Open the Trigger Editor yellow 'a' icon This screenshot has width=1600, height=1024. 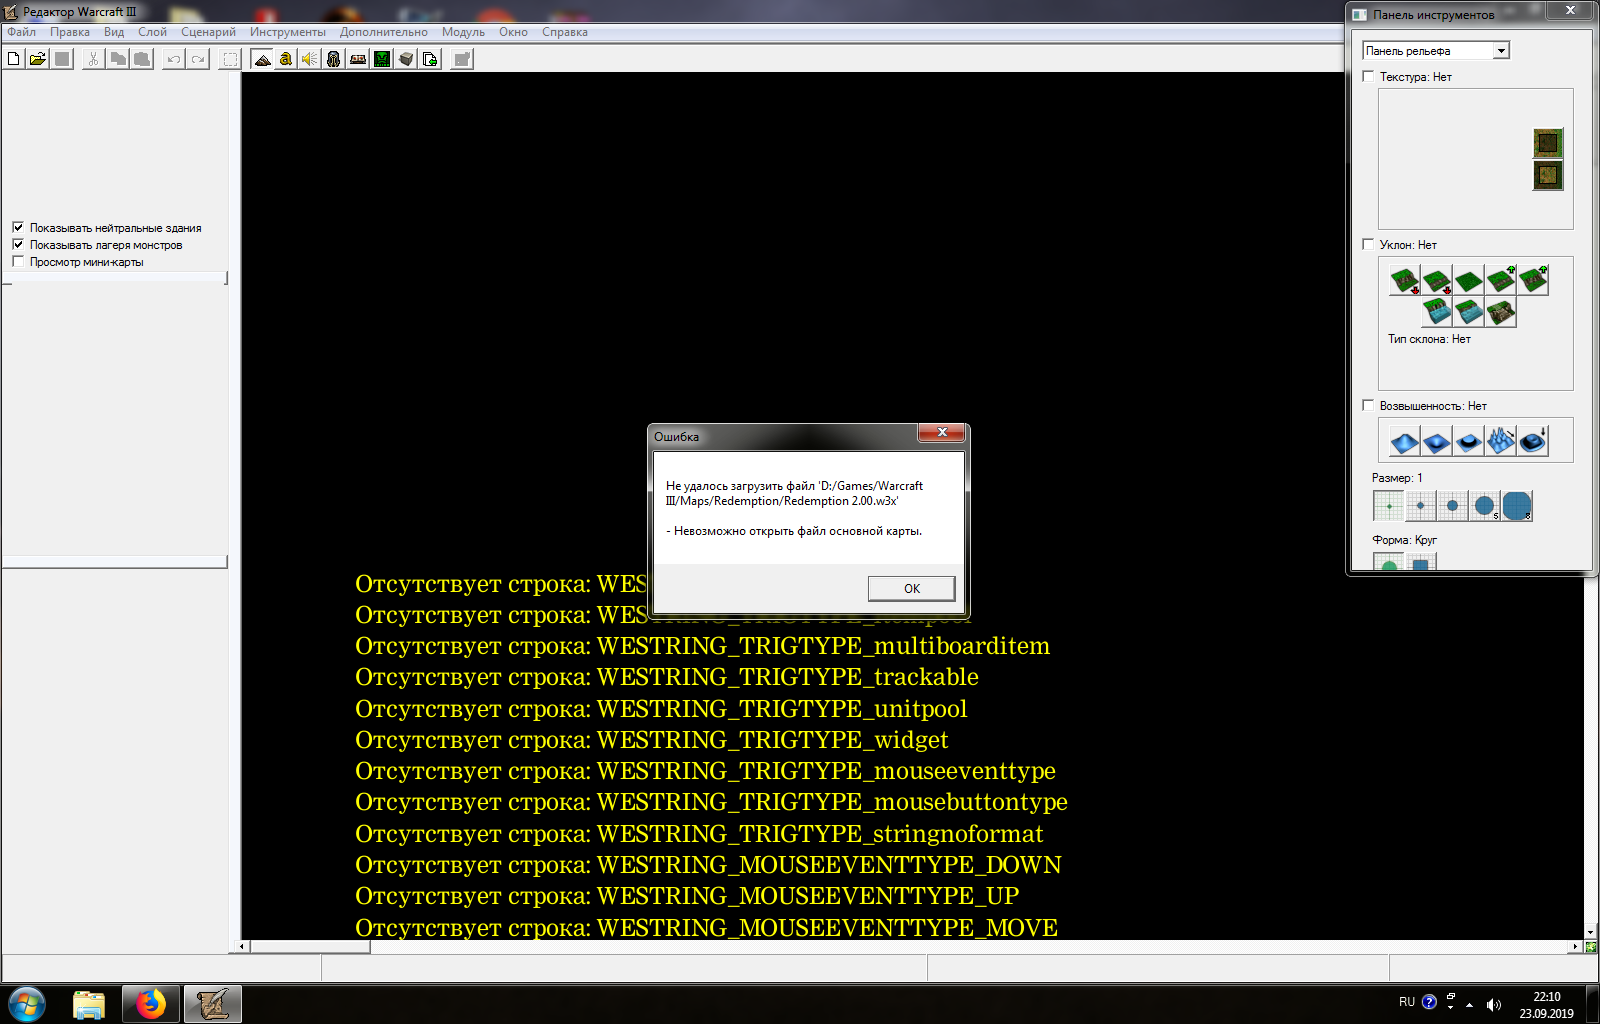click(x=286, y=59)
